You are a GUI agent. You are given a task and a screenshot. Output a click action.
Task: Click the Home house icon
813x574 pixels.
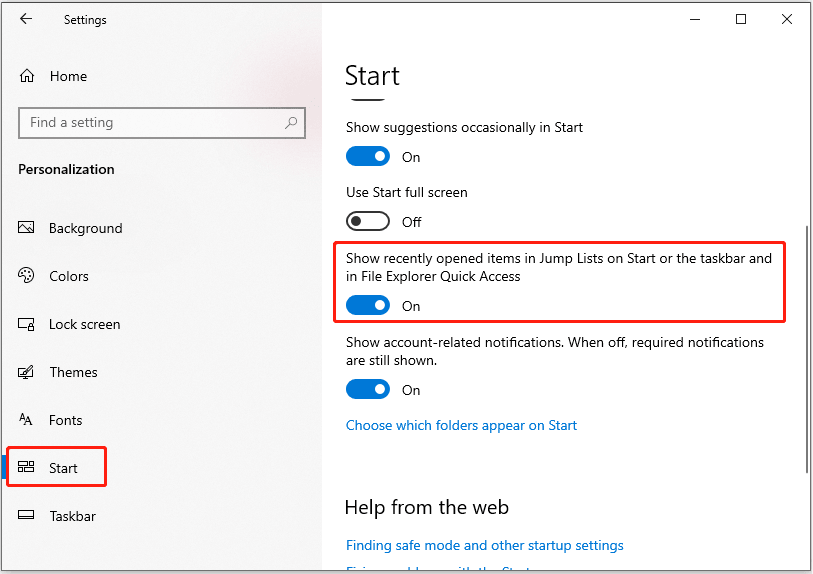click(27, 76)
